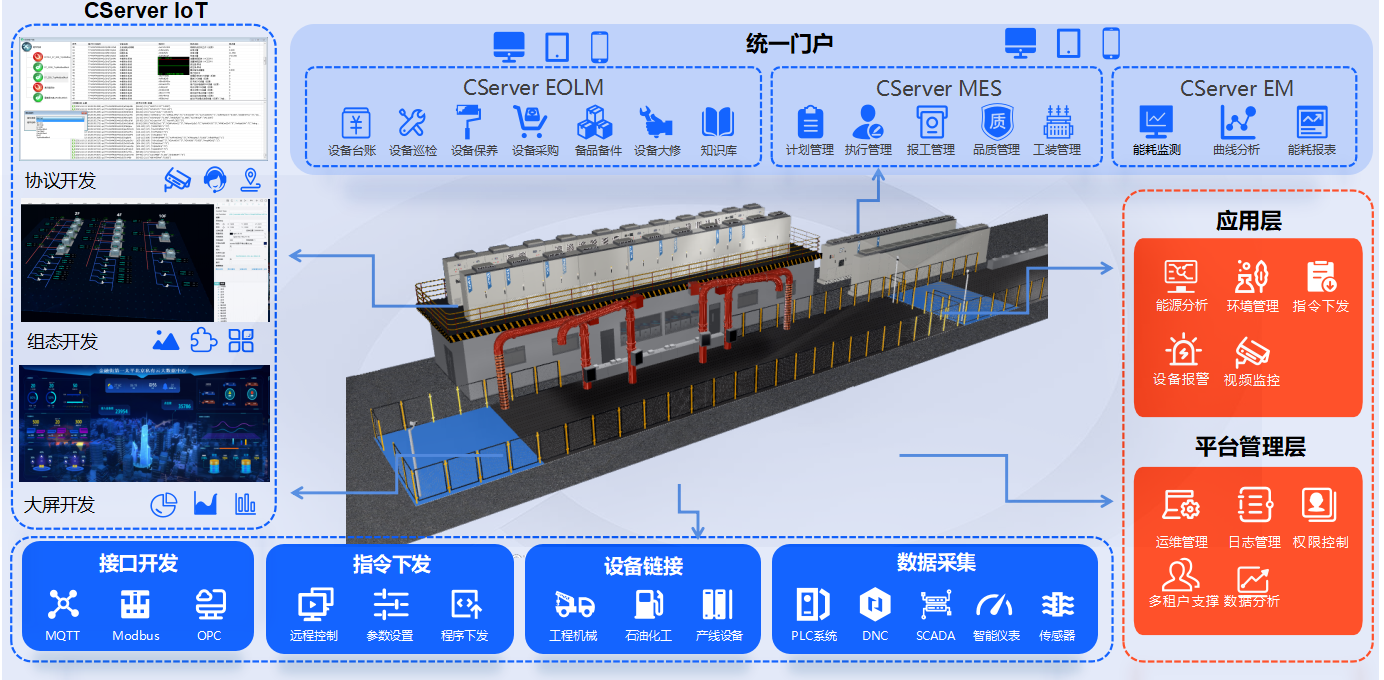Open 能源分析 in application layer
This screenshot has width=1384, height=680.
click(1181, 276)
